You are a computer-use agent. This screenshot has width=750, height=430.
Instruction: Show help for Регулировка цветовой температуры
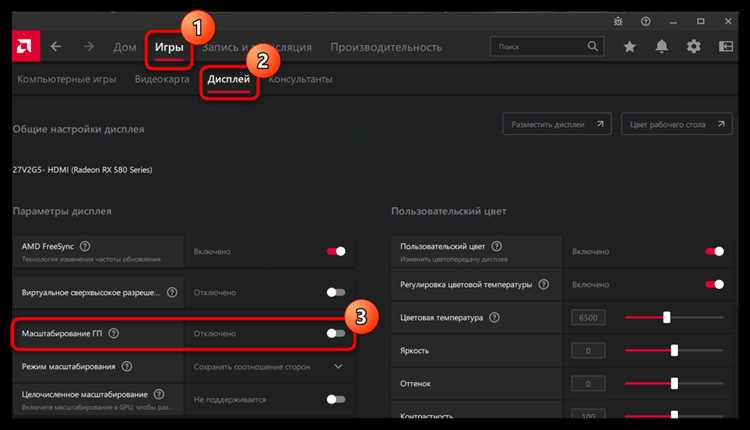[x=544, y=285]
